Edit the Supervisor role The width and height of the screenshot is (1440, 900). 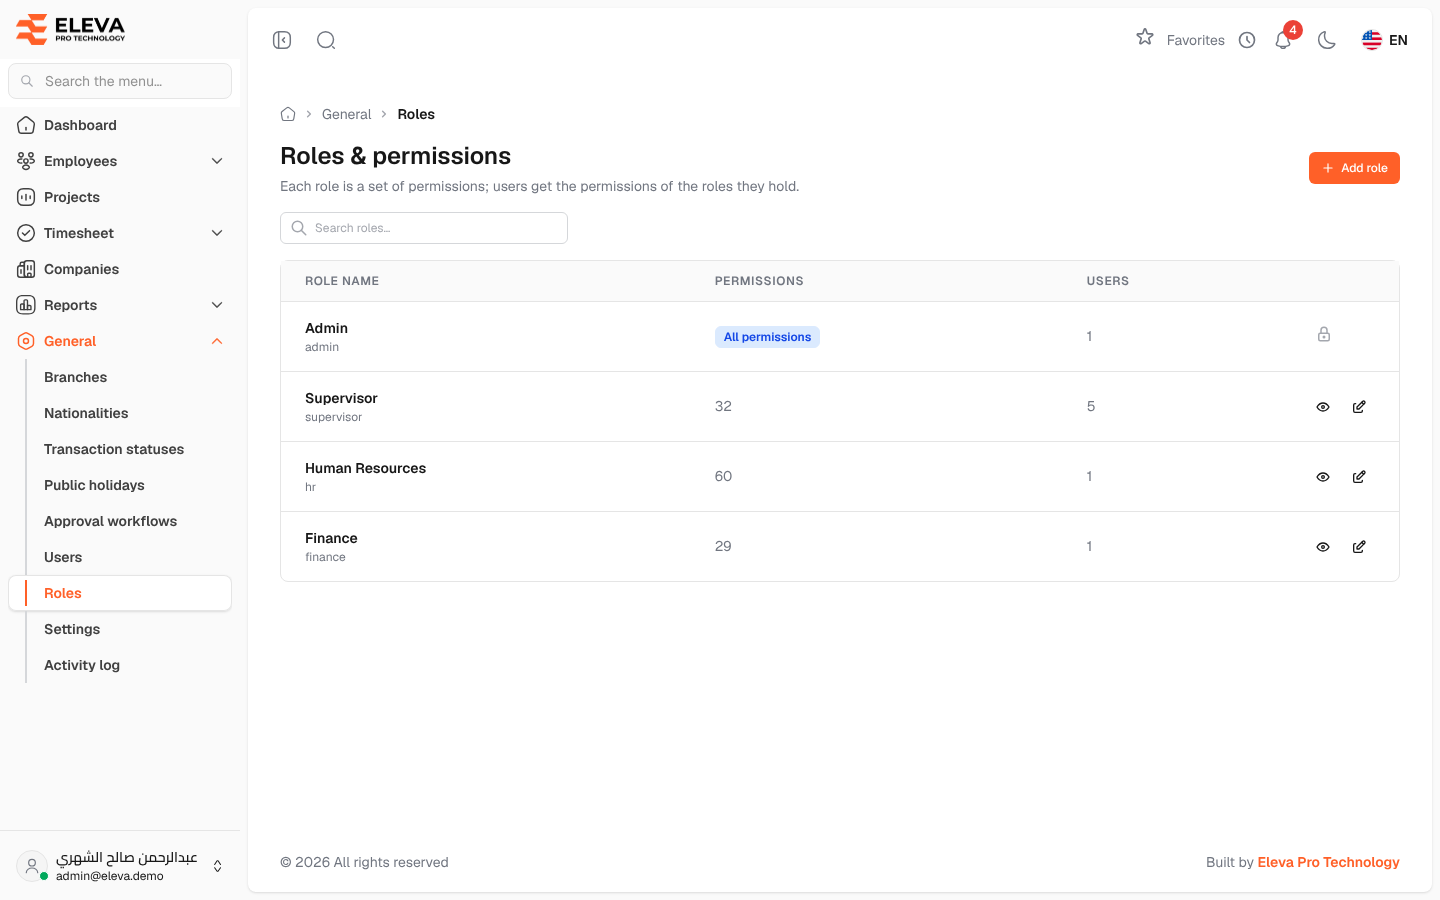pyautogui.click(x=1359, y=407)
